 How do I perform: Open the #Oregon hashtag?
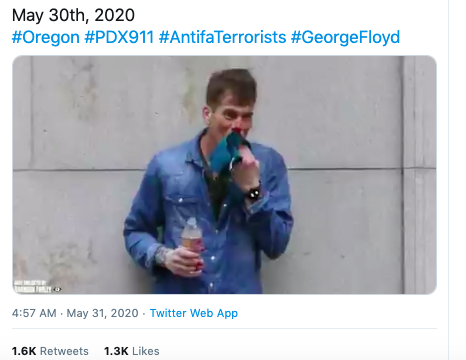[46, 37]
